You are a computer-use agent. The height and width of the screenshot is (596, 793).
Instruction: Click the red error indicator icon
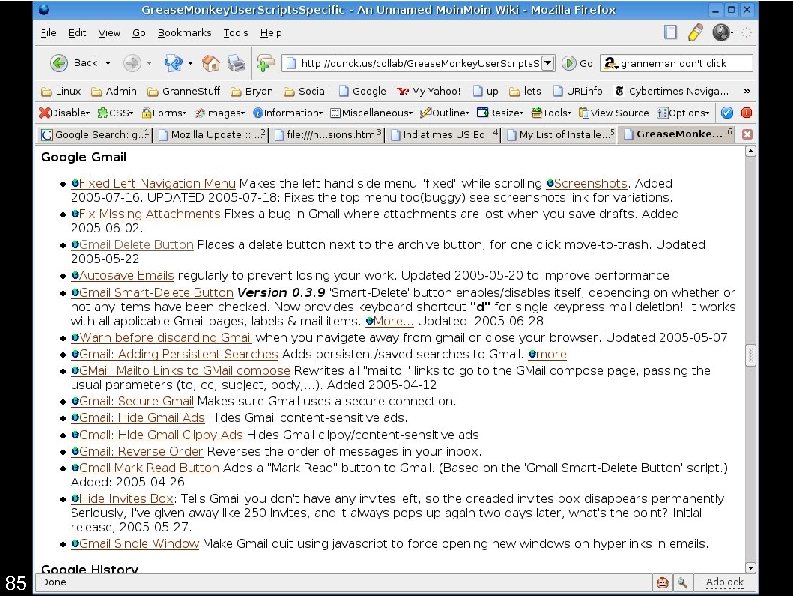746,113
